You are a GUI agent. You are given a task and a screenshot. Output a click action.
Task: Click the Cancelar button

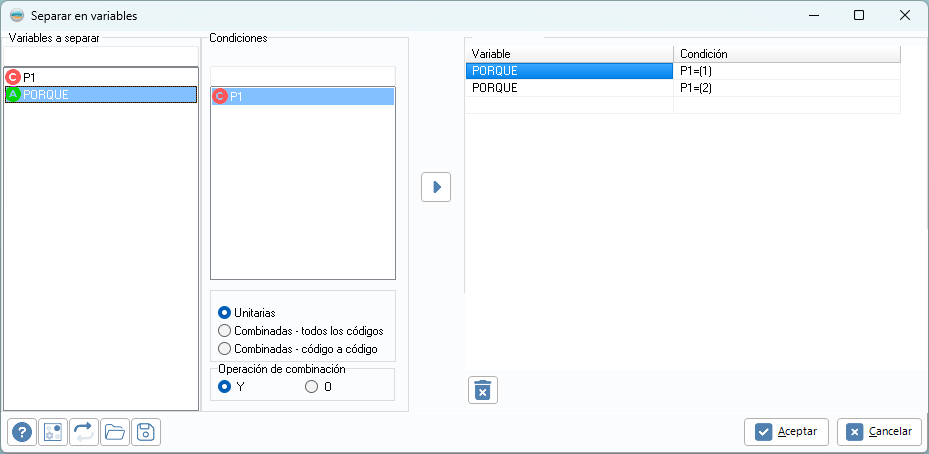tap(879, 432)
